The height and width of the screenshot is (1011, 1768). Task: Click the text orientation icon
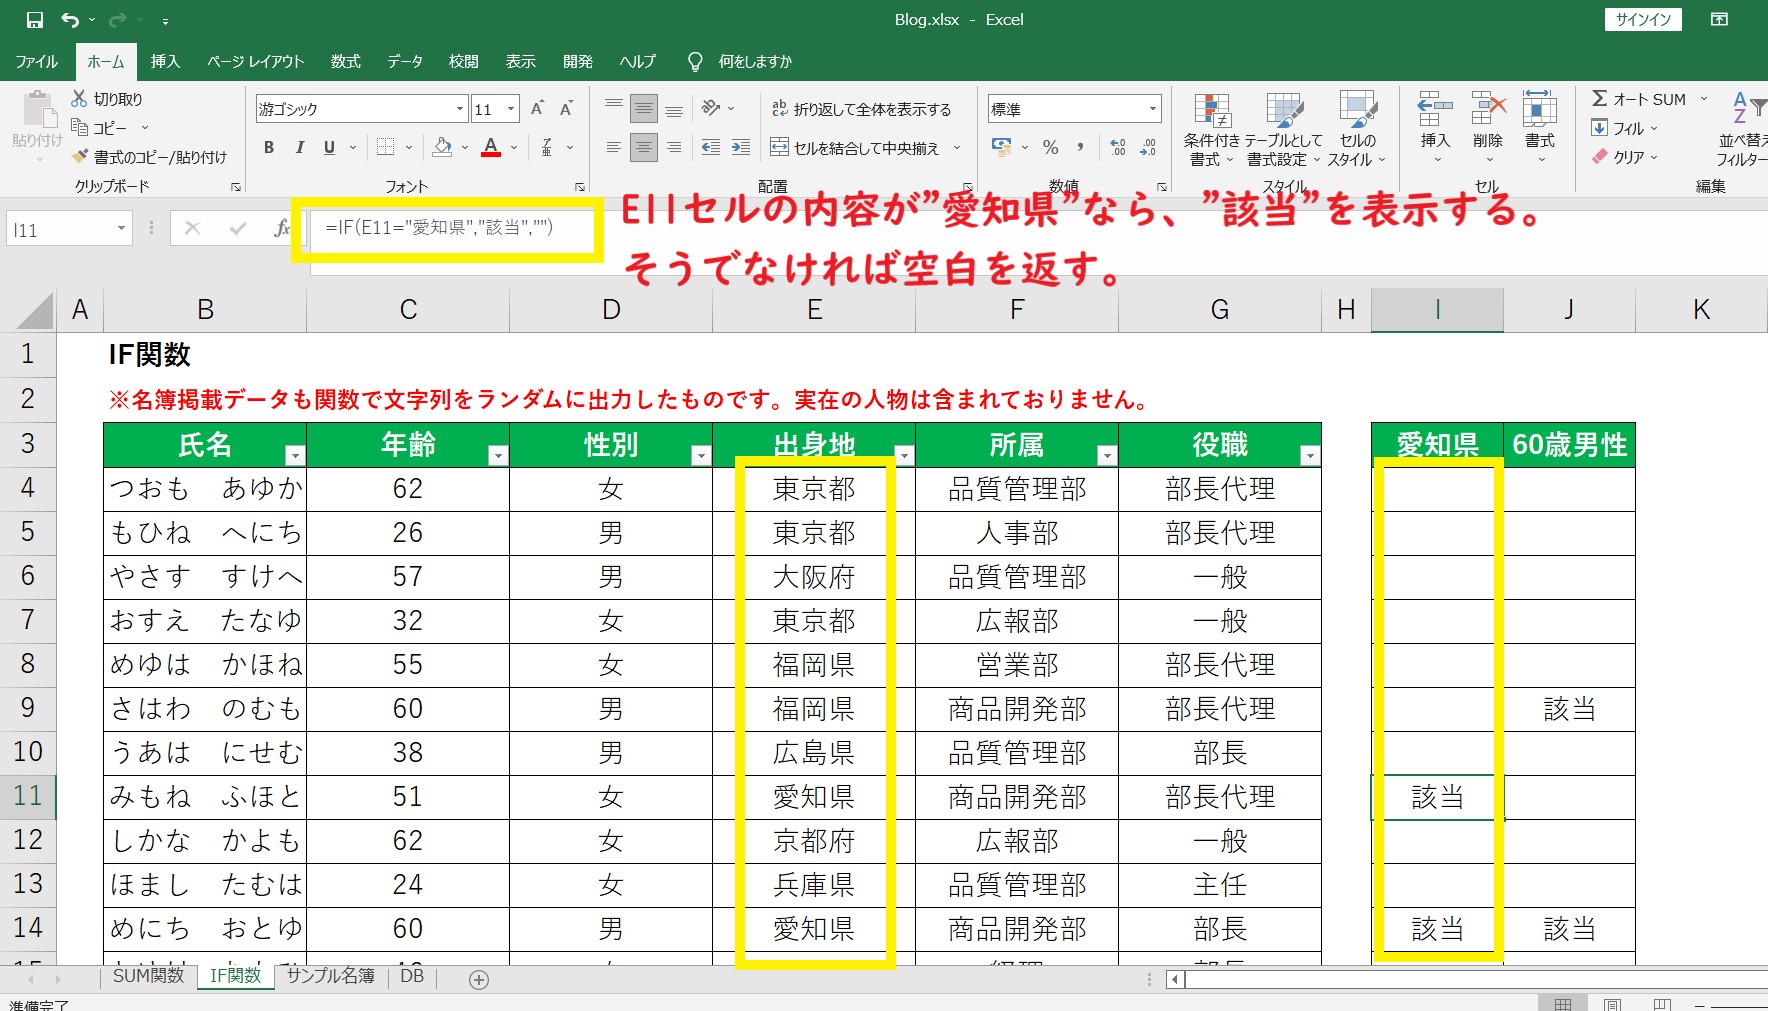click(x=711, y=108)
